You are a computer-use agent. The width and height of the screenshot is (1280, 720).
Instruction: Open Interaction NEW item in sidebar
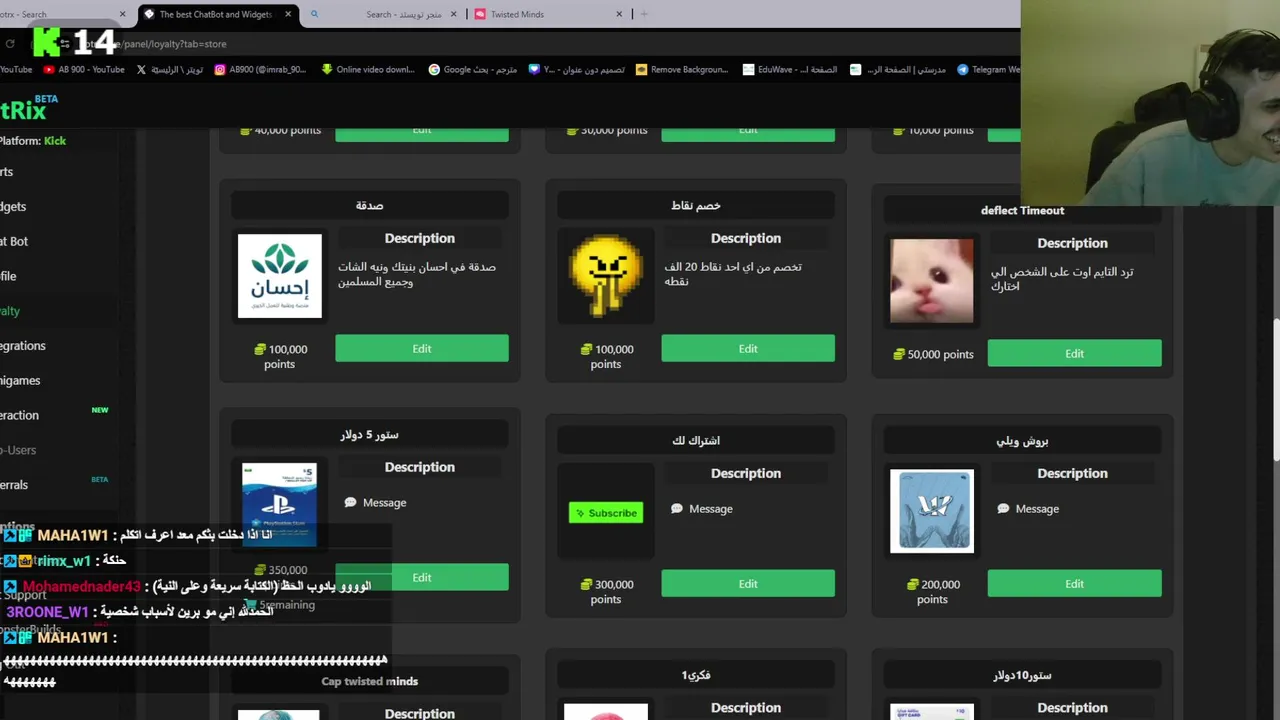coord(54,415)
